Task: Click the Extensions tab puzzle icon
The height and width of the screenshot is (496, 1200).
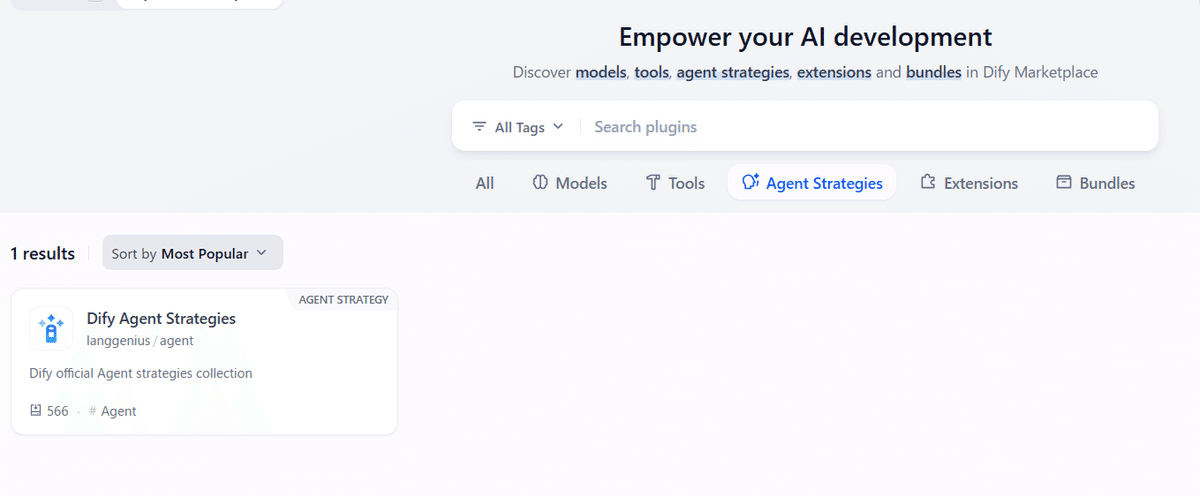Action: pos(928,183)
